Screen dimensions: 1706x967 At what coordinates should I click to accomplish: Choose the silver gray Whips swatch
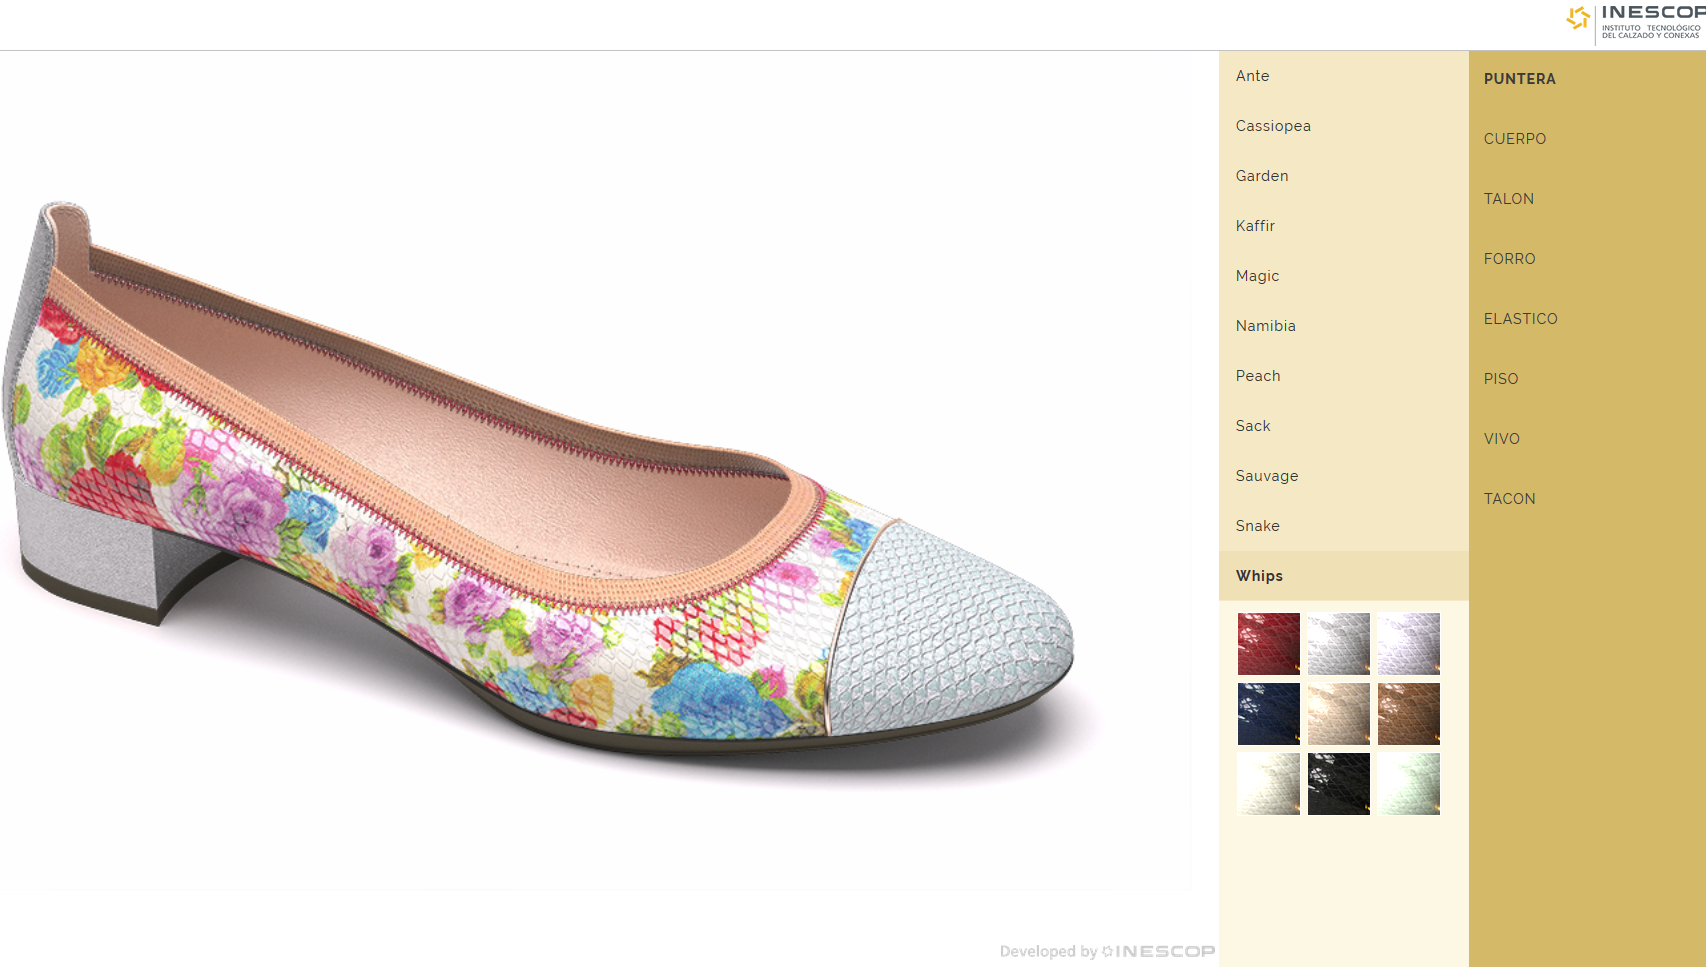(1338, 644)
